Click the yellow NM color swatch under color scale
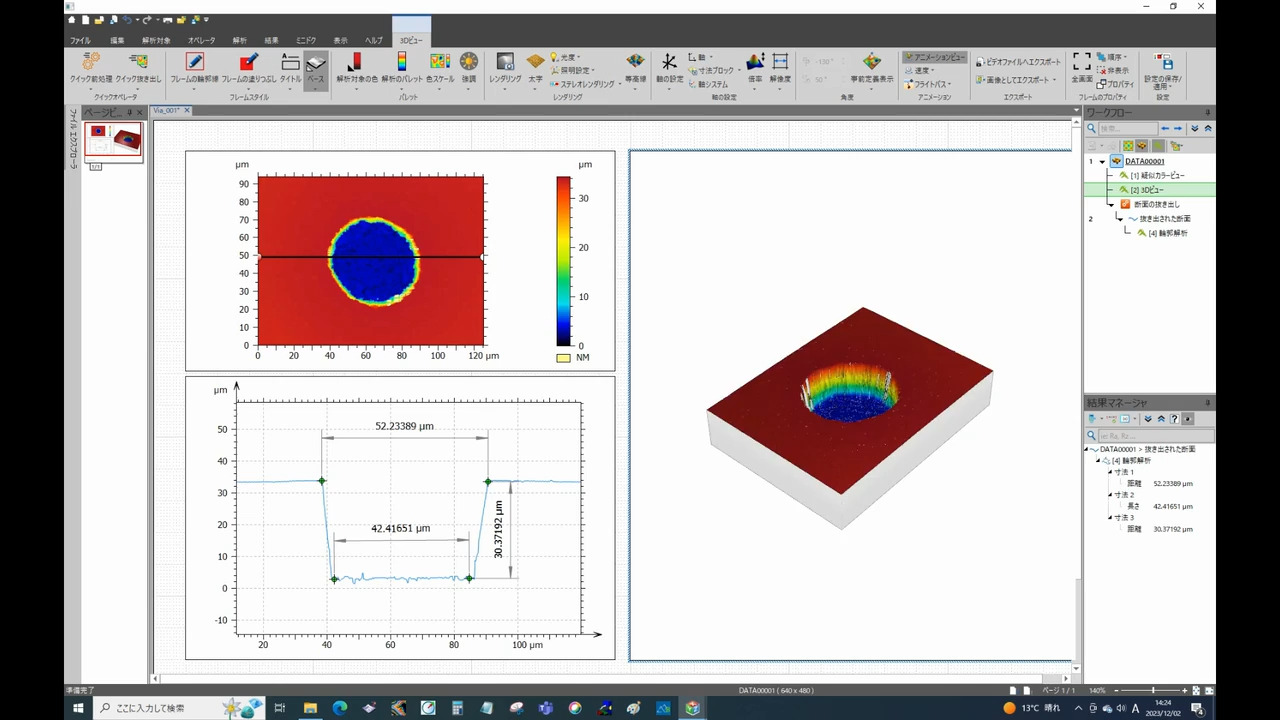 pos(564,357)
